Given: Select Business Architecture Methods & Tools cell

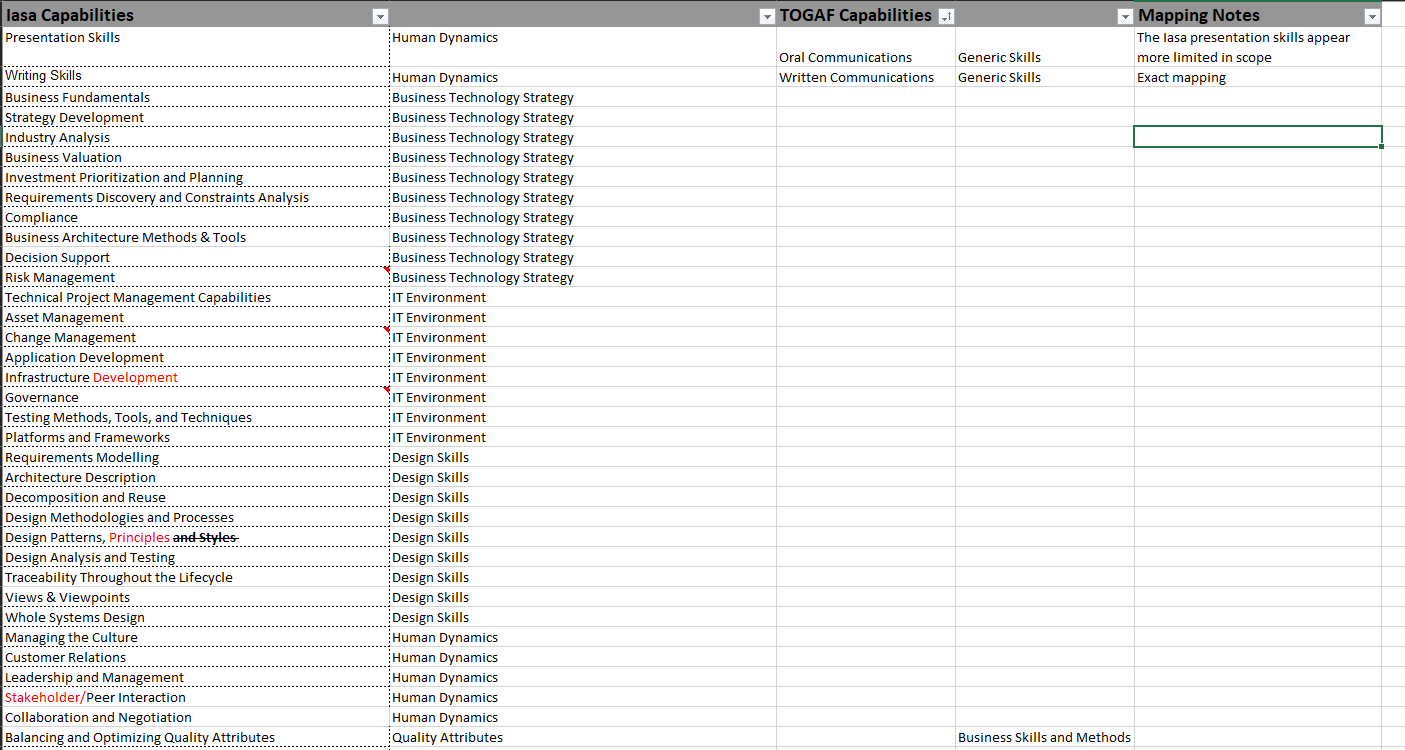Looking at the screenshot, I should [x=195, y=237].
